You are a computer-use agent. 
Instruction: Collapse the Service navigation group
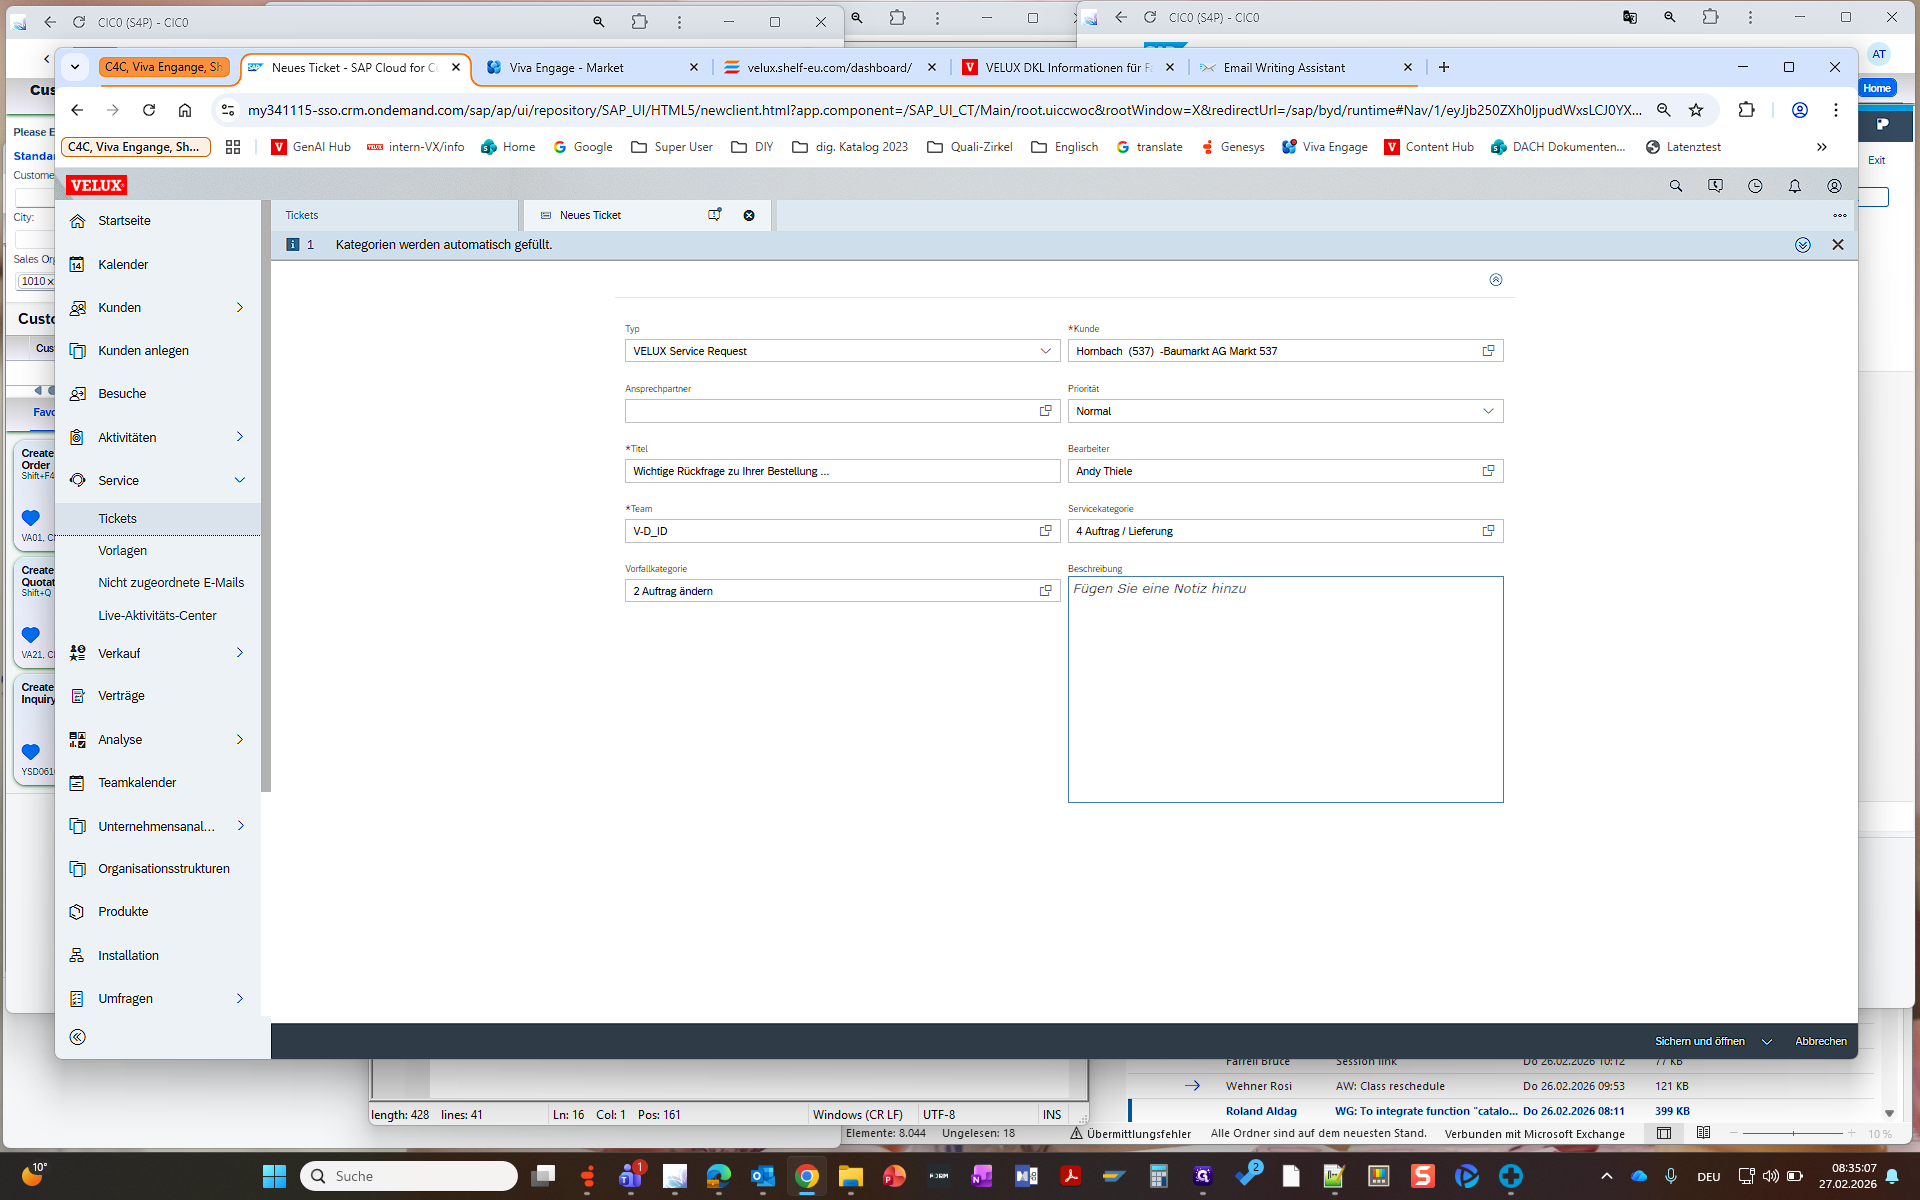click(240, 481)
